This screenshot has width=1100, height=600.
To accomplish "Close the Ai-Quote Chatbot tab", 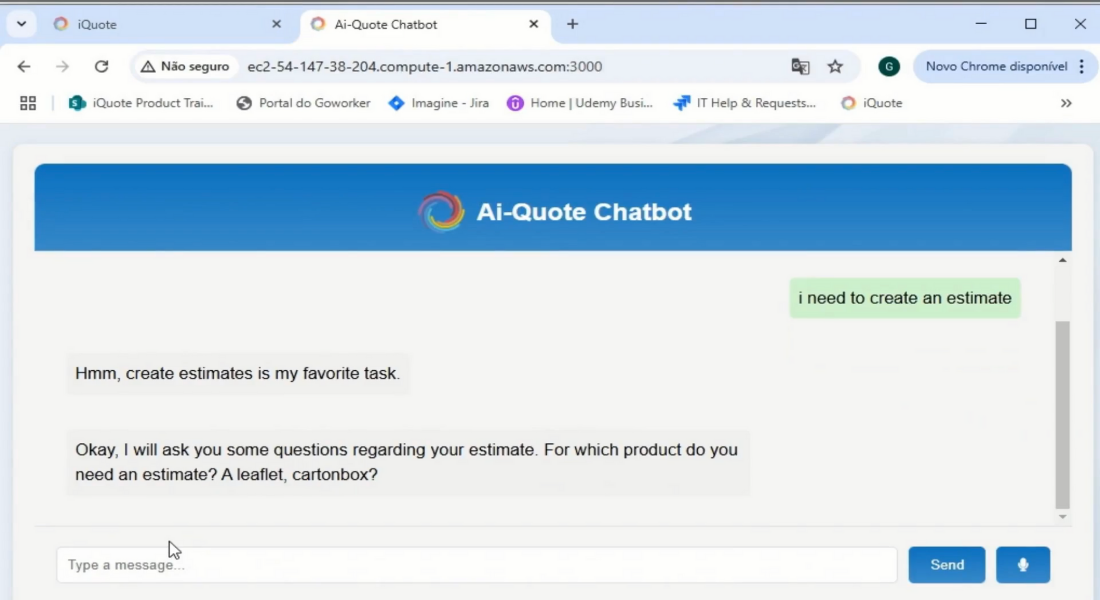I will 534,24.
